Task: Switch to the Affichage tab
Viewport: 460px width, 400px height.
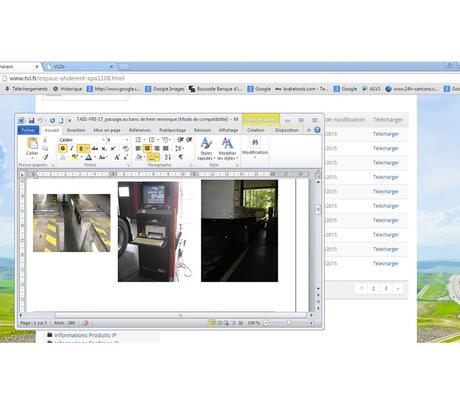Action: coord(228,130)
